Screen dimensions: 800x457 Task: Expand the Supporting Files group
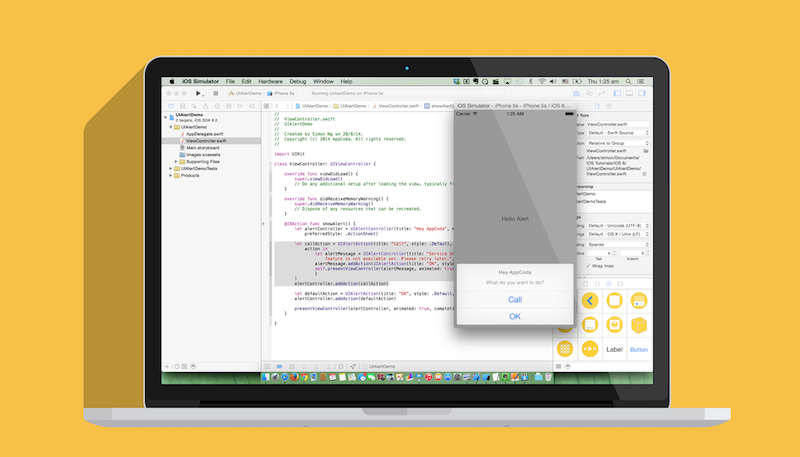(174, 161)
